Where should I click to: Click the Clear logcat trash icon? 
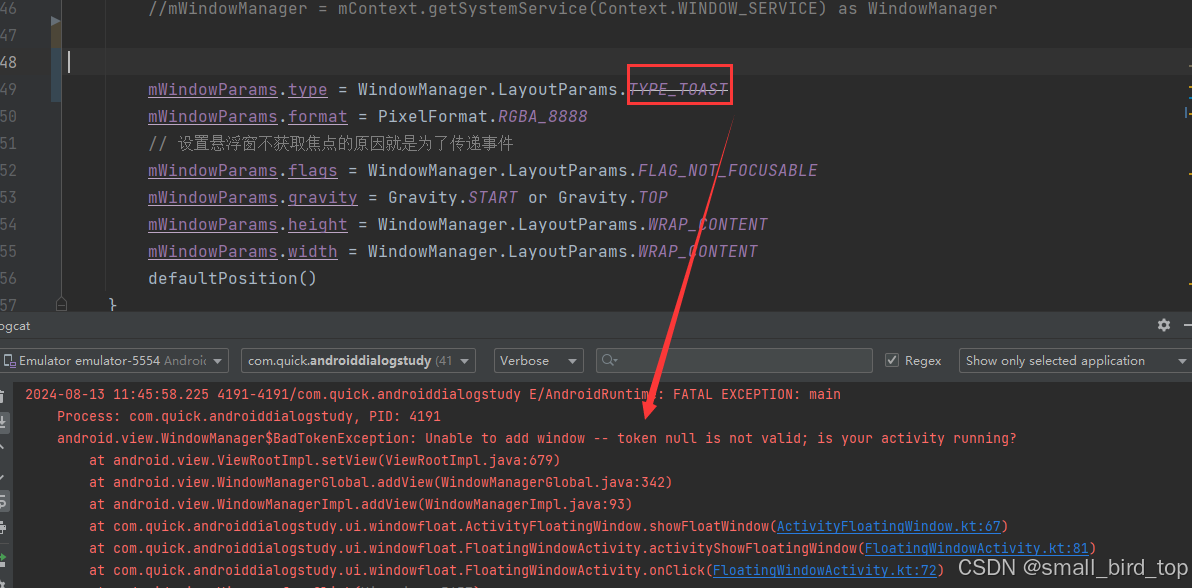coord(4,397)
